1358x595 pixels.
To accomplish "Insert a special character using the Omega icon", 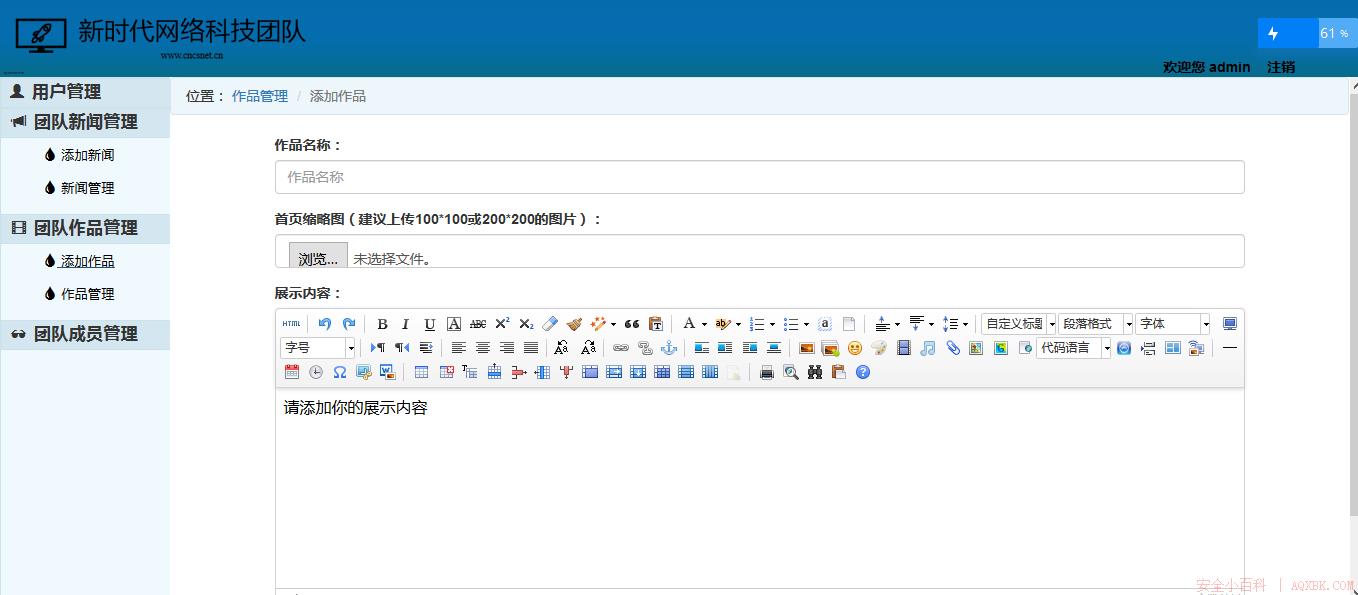I will [340, 372].
